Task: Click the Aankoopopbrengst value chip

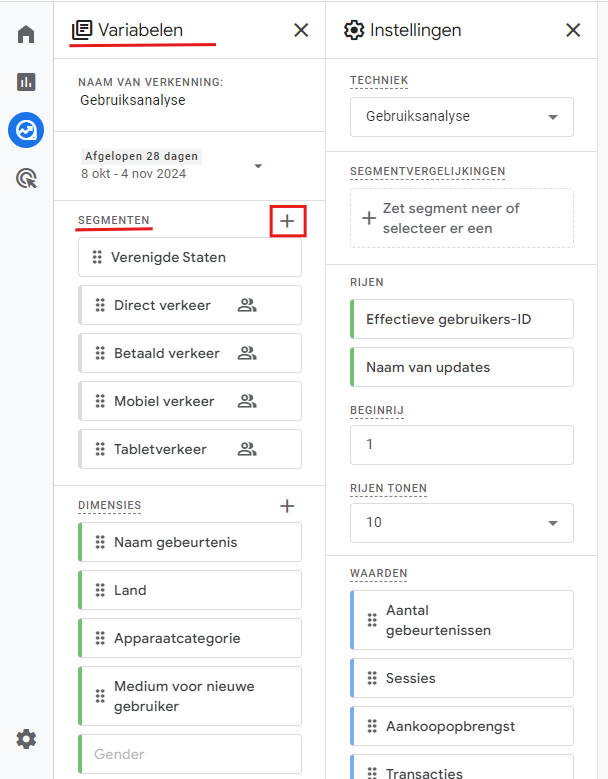Action: click(x=462, y=726)
